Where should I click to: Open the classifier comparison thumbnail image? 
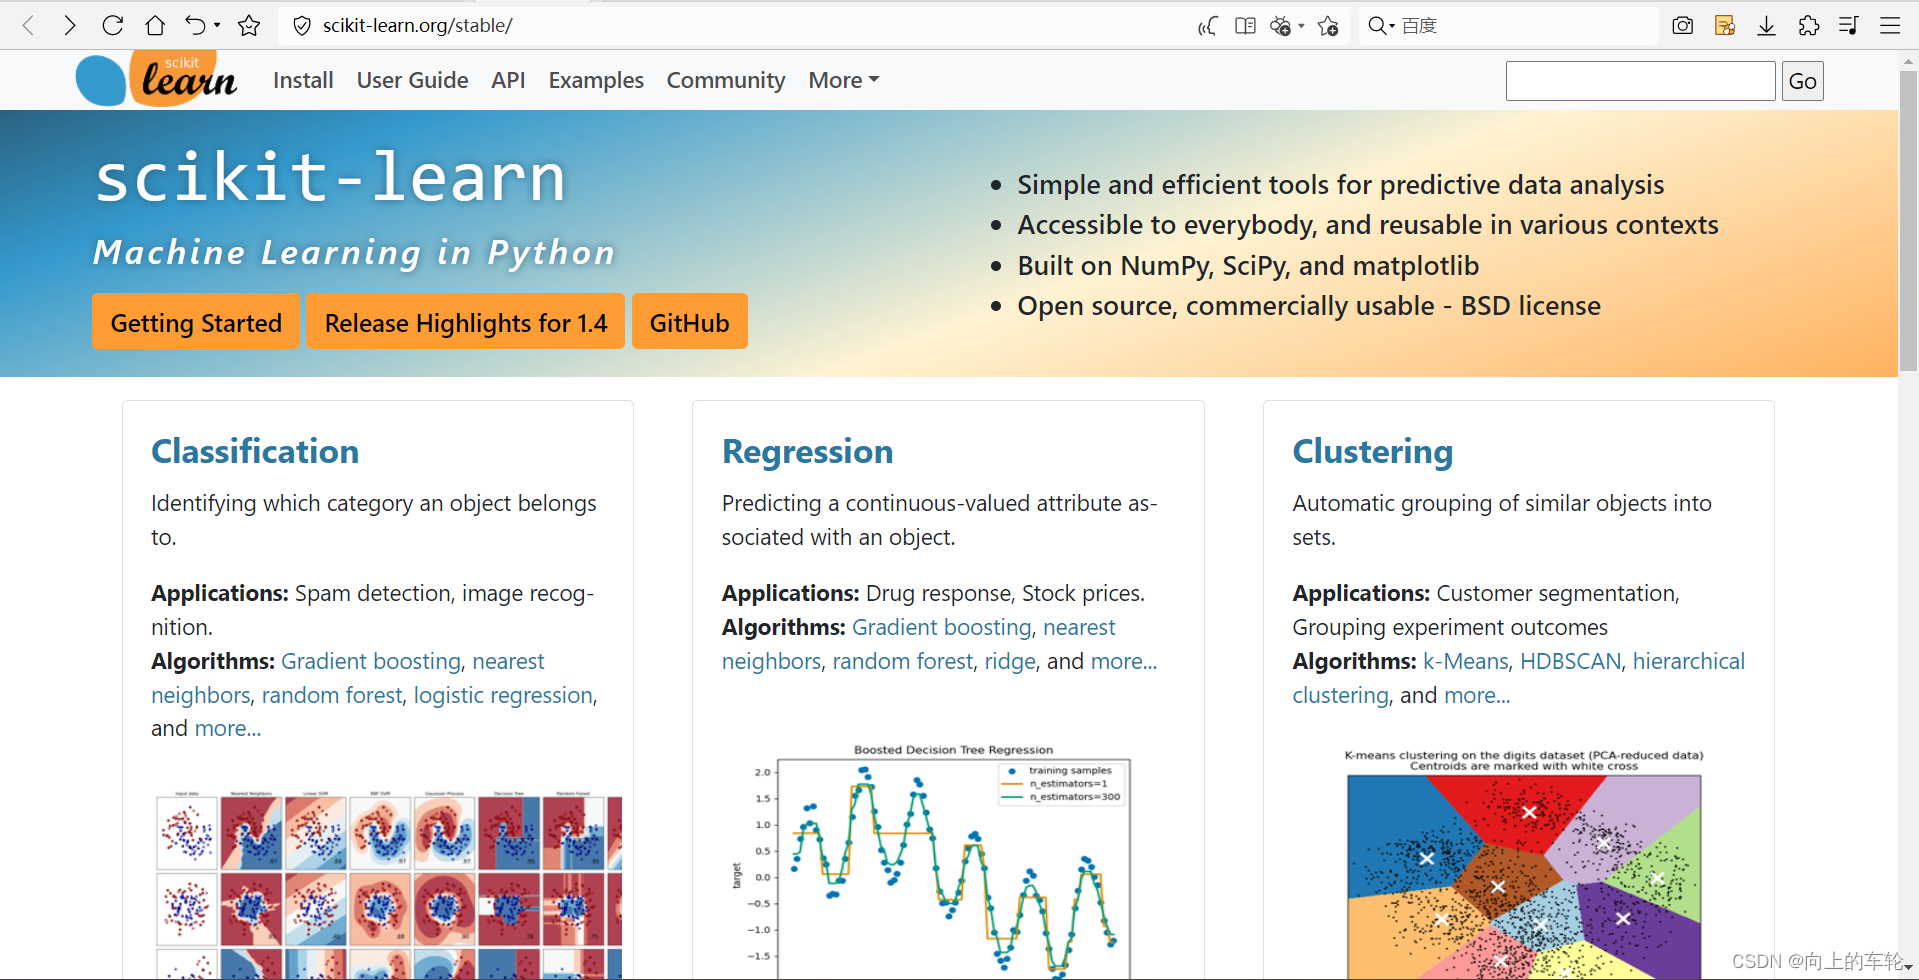(389, 884)
